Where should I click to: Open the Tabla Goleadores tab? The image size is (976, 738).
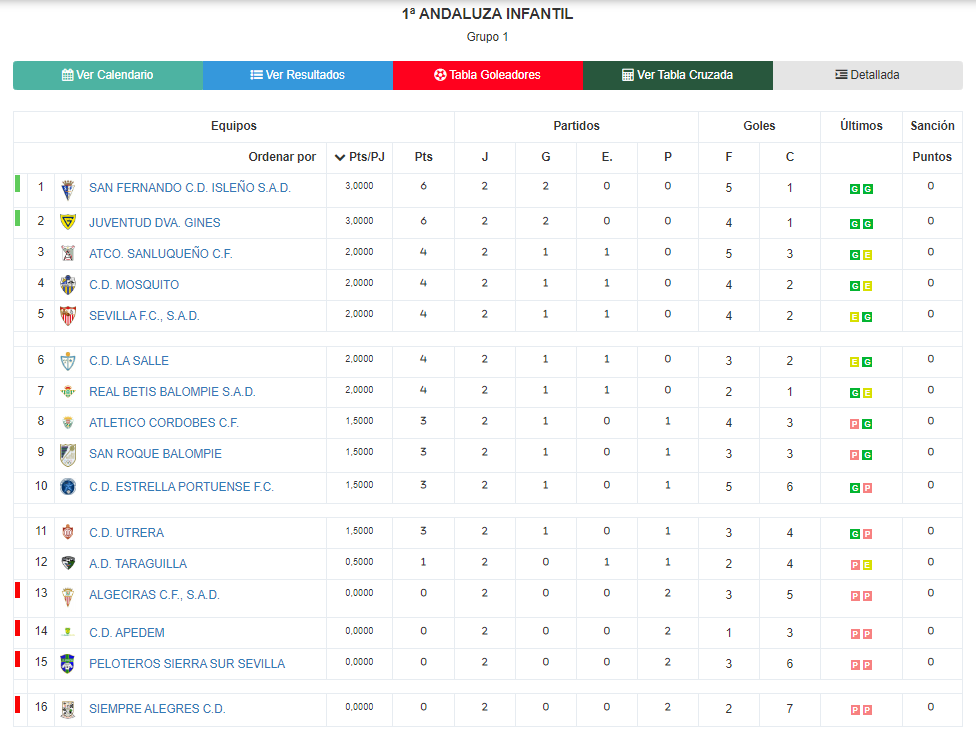487,75
